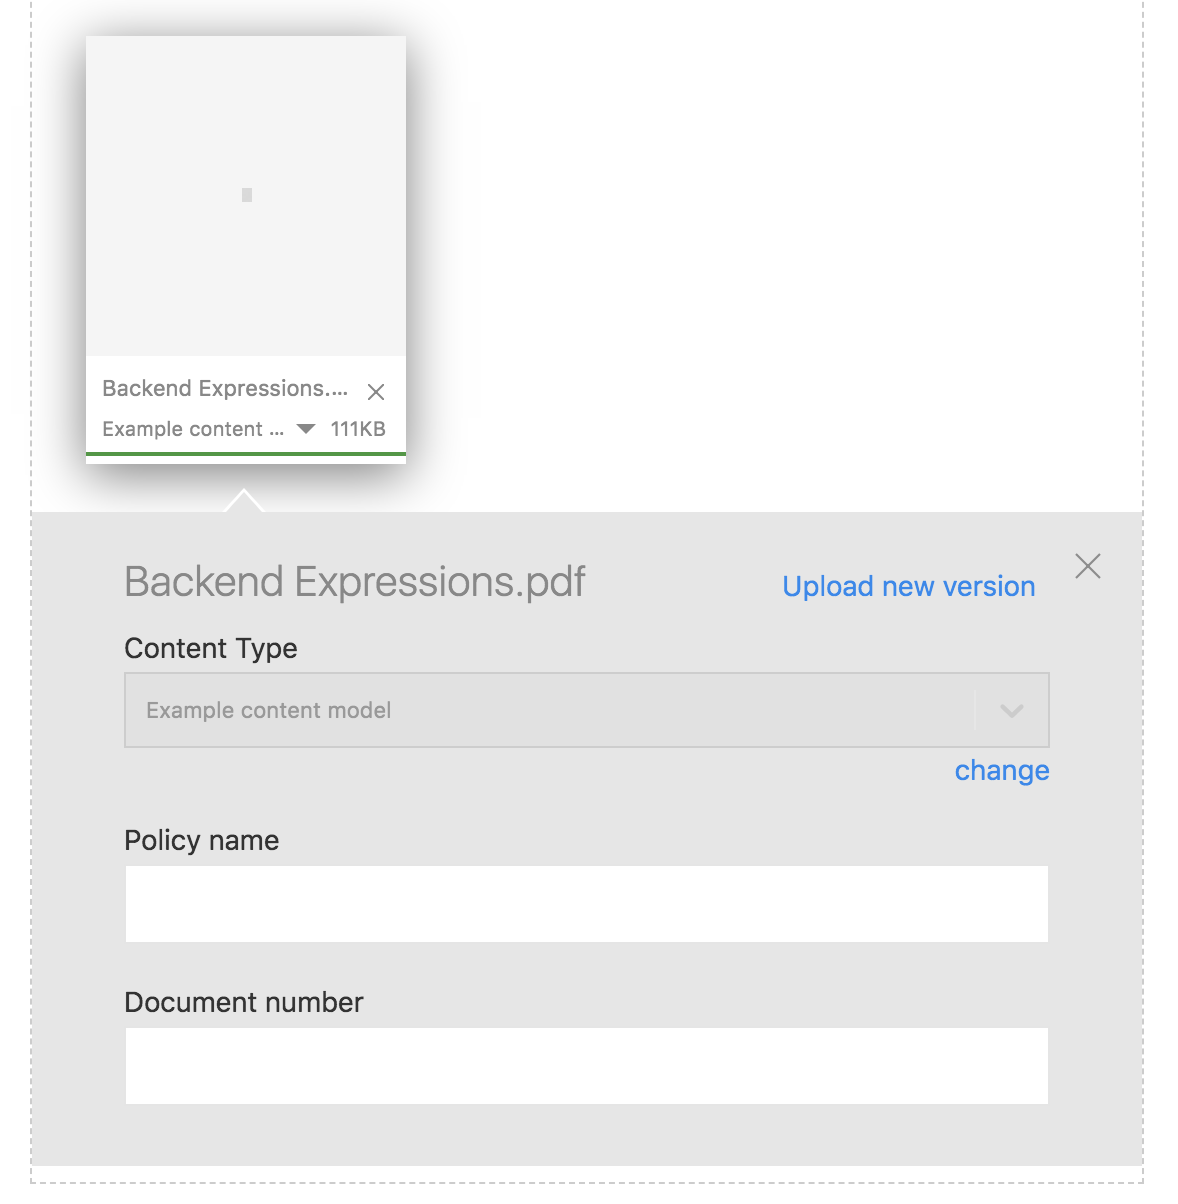
Task: Click the Policy name field label
Action: tap(202, 840)
